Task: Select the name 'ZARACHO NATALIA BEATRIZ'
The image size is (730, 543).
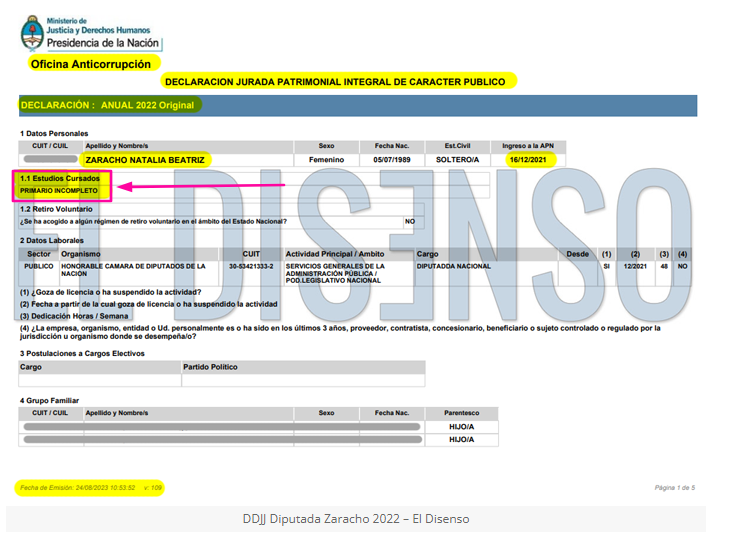Action: pyautogui.click(x=145, y=160)
